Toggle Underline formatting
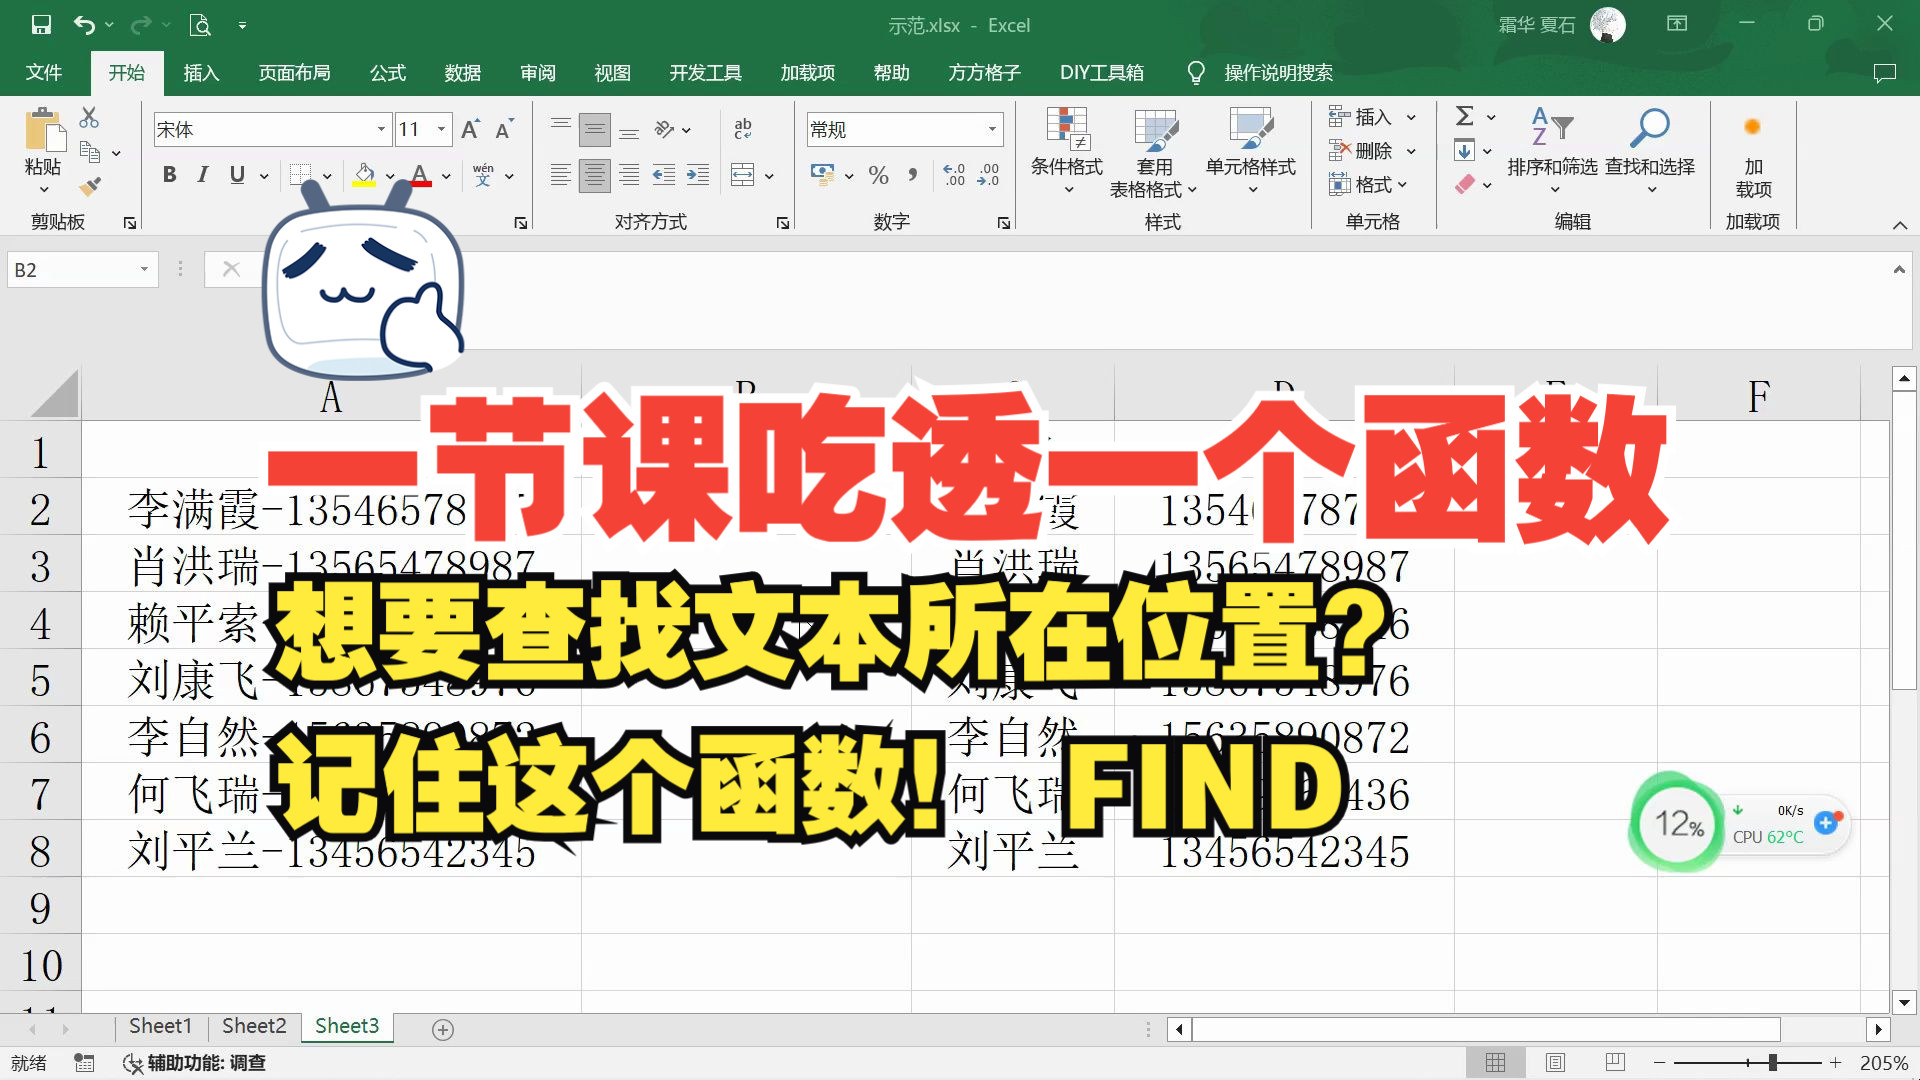 237,175
